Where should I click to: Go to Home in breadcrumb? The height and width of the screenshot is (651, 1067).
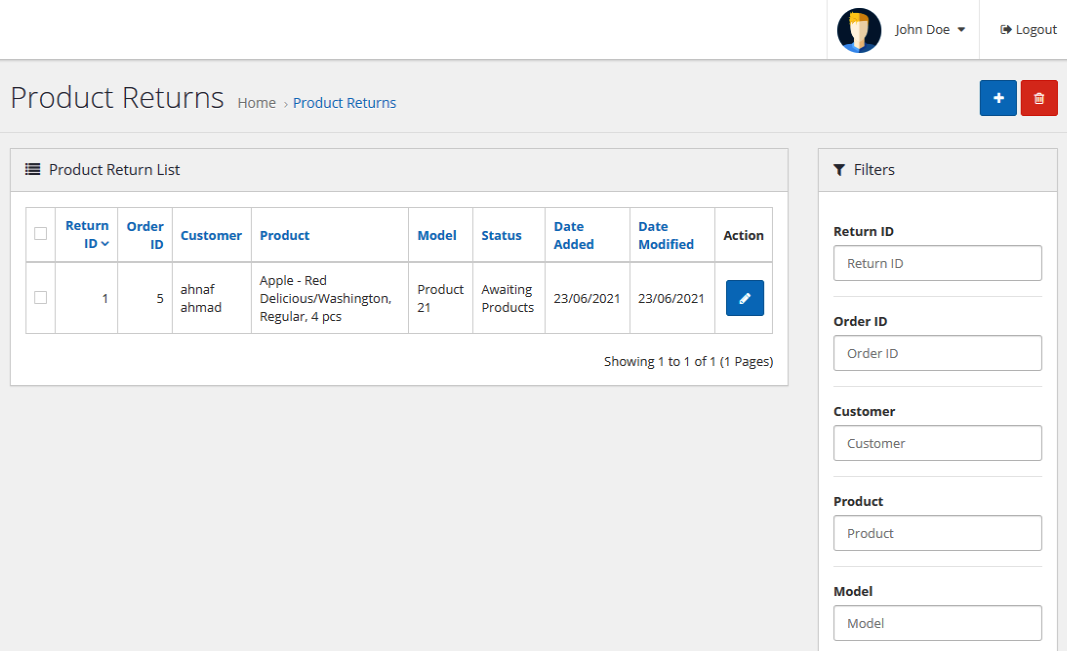(x=256, y=103)
